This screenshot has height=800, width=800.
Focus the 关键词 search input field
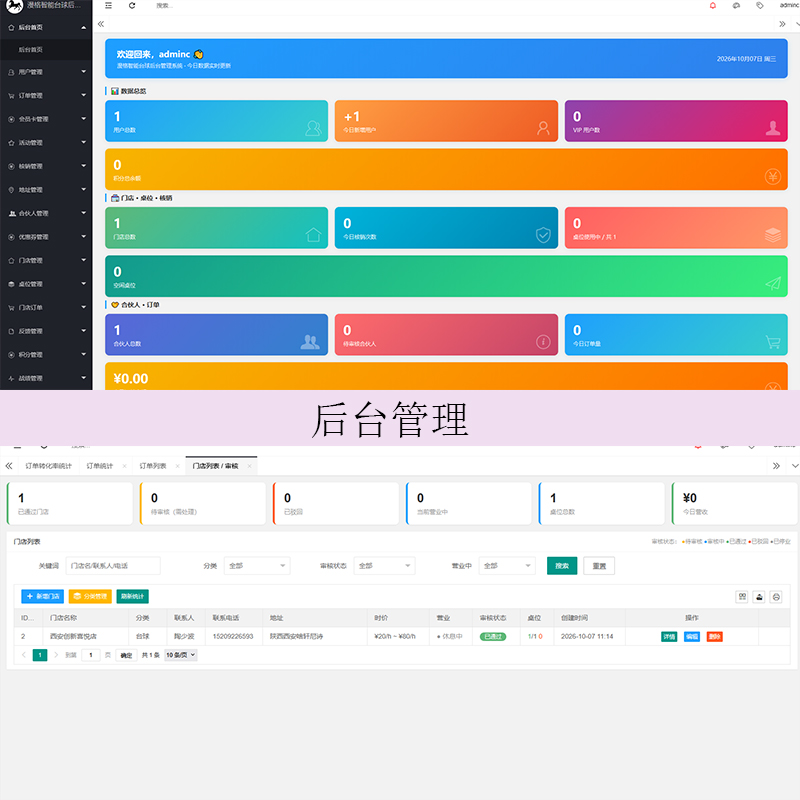click(113, 566)
